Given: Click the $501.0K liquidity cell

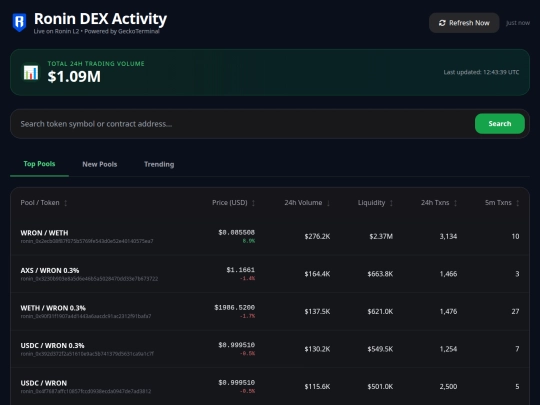Looking at the screenshot, I should [380, 386].
